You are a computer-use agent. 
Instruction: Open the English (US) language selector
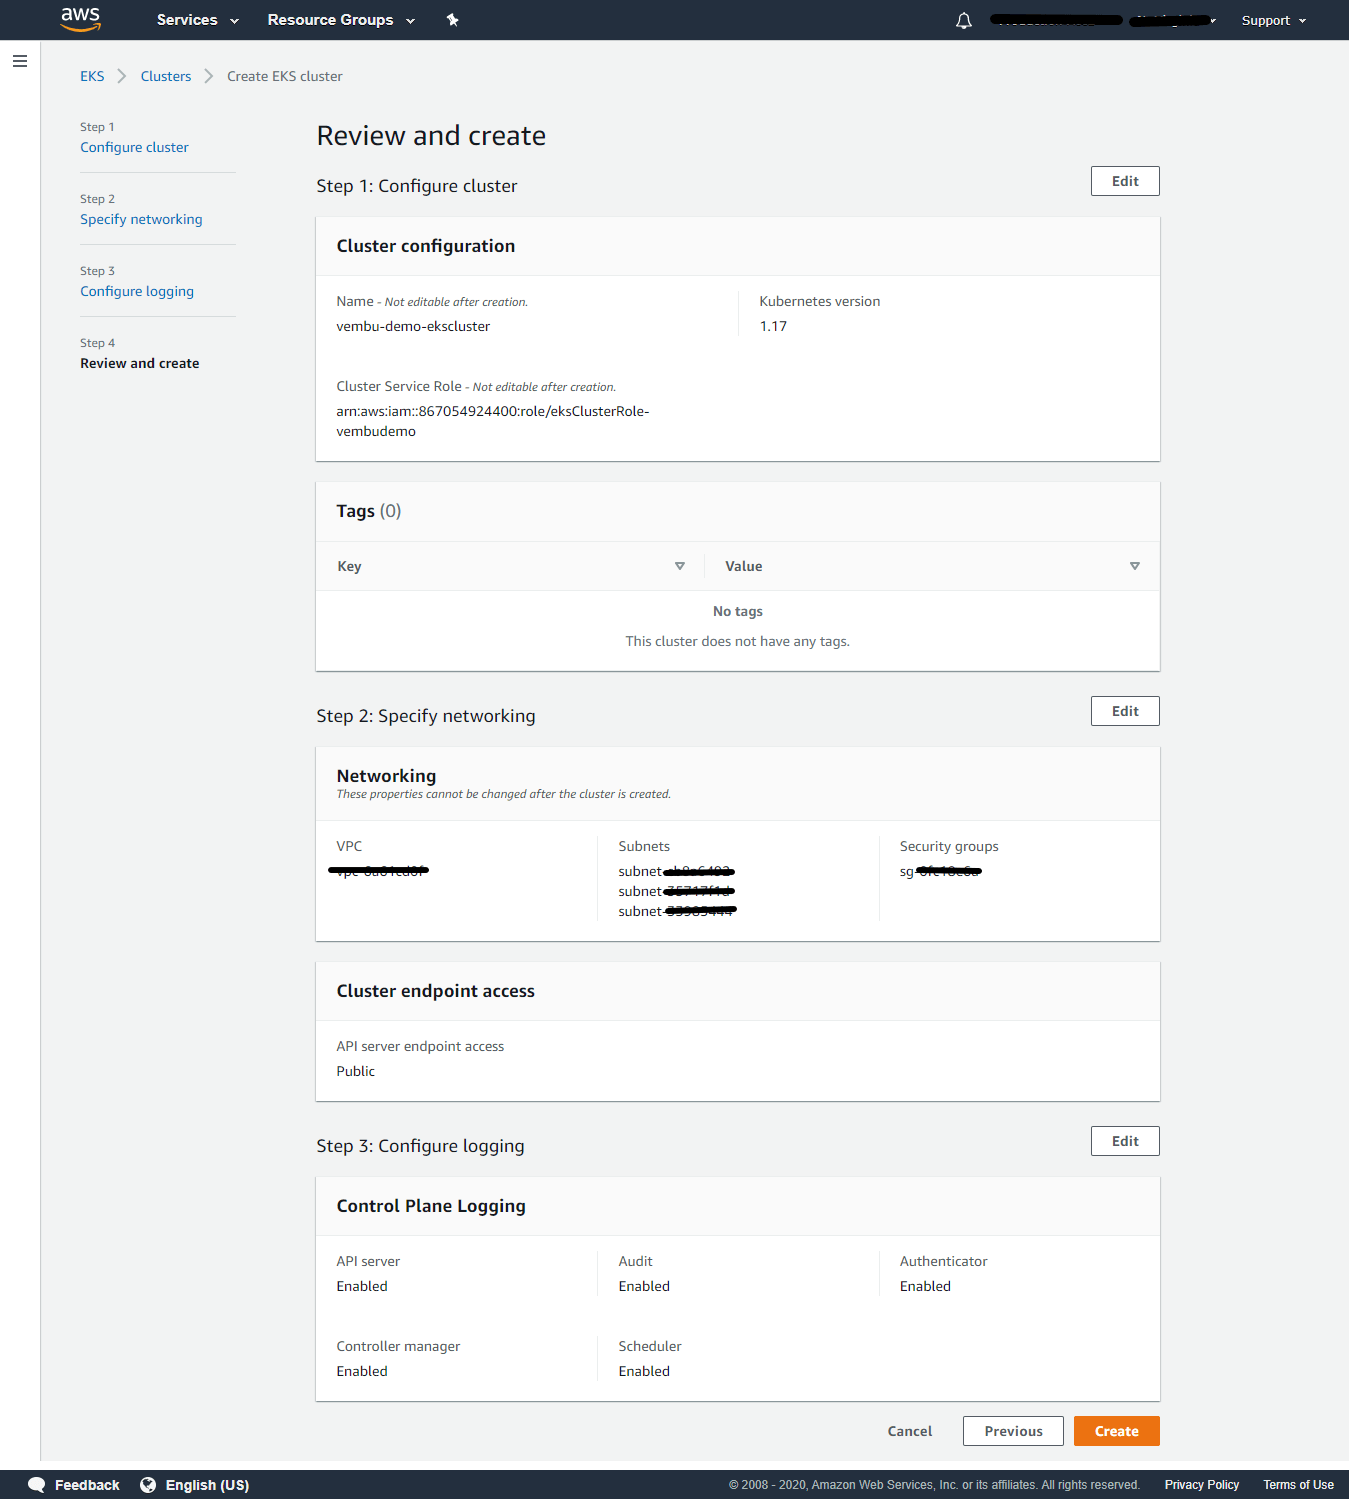(207, 1485)
